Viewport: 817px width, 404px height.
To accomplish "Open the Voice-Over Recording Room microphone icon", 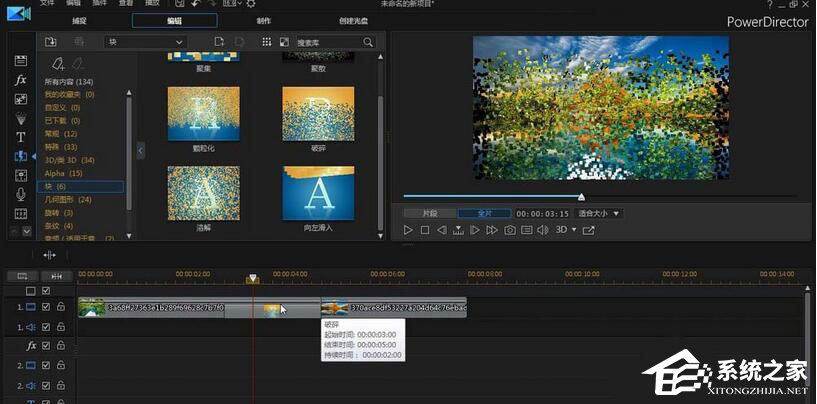I will point(20,194).
